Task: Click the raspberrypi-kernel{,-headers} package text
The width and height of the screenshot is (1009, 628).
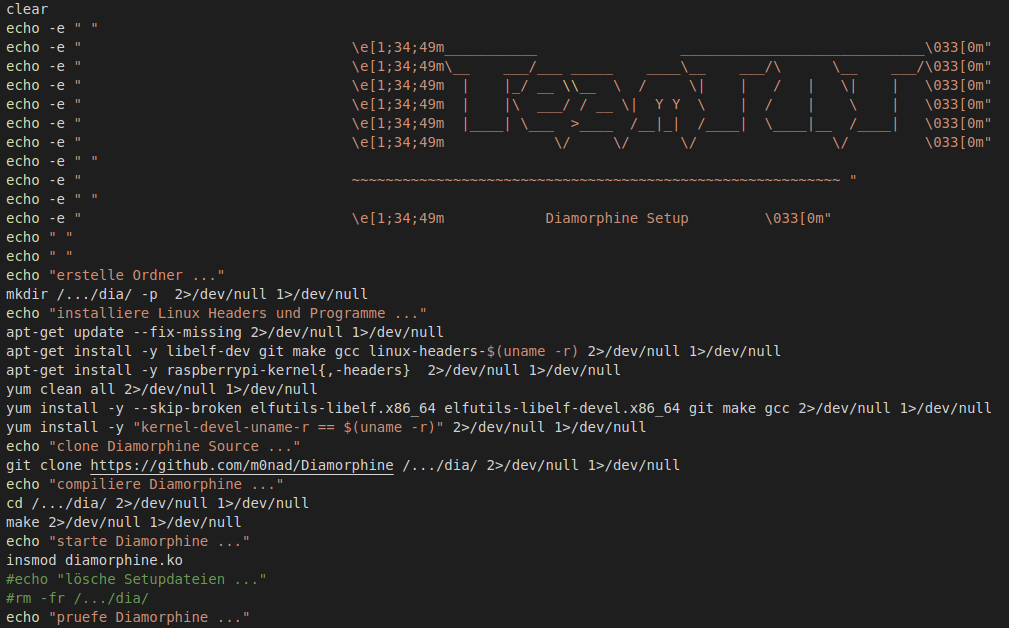Action: pyautogui.click(x=288, y=371)
